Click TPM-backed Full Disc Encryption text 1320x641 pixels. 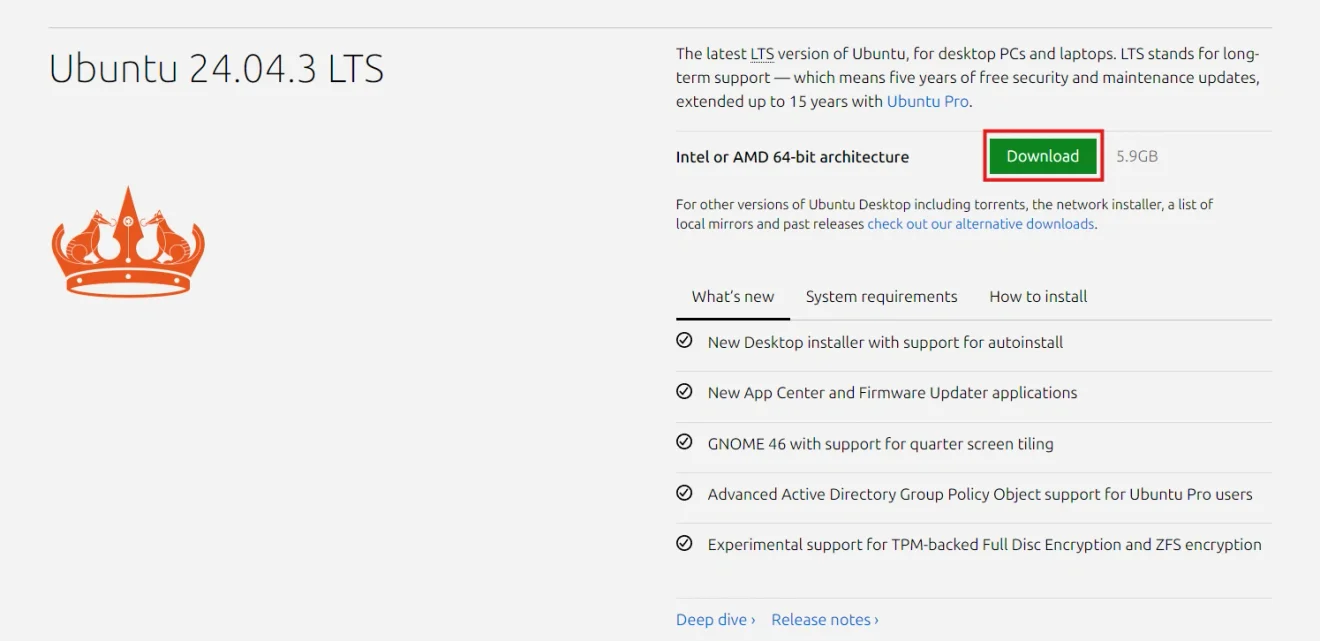coord(984,545)
